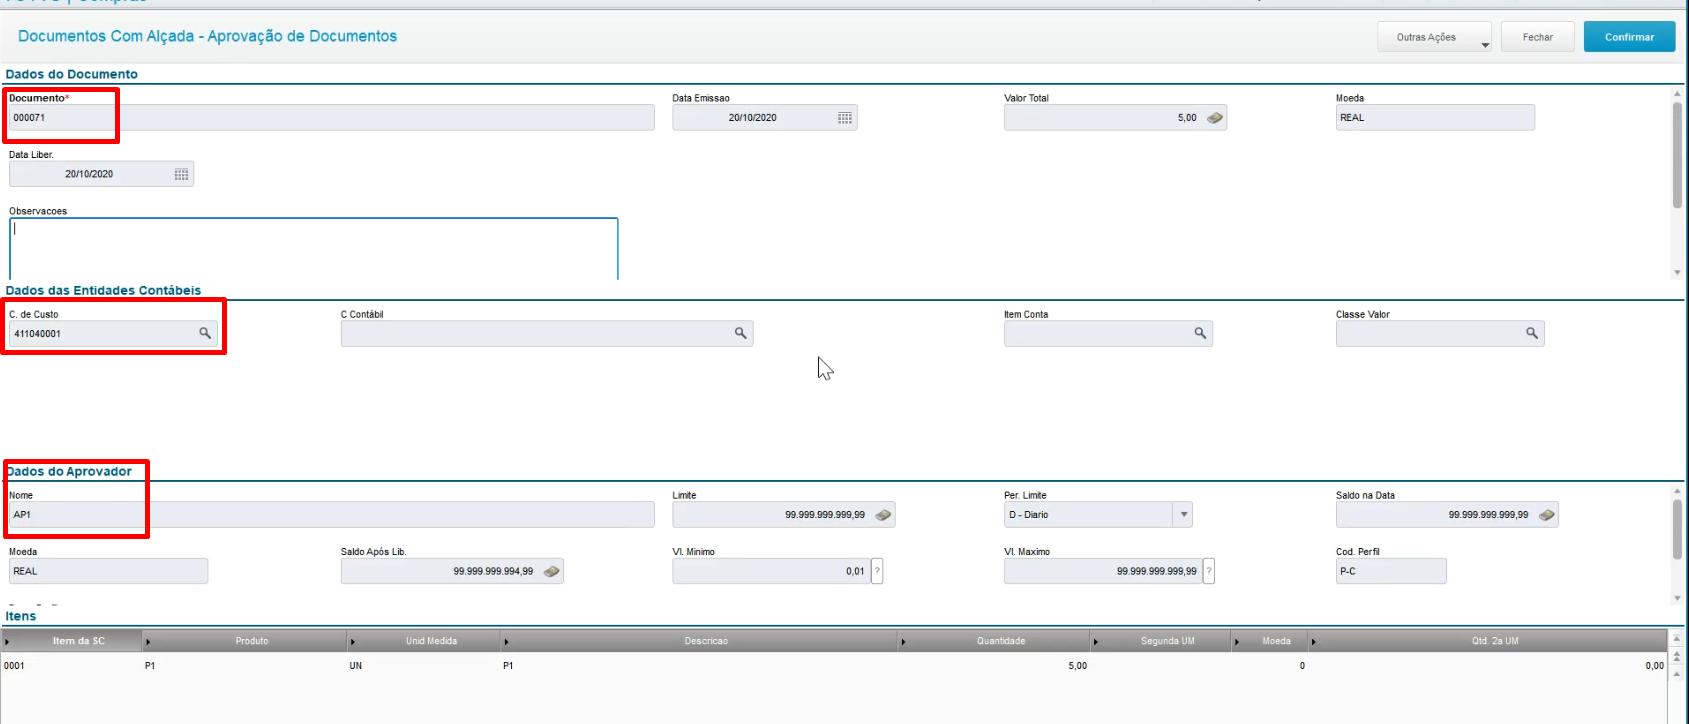Click help marker beside Vl. Minimo

(x=877, y=571)
